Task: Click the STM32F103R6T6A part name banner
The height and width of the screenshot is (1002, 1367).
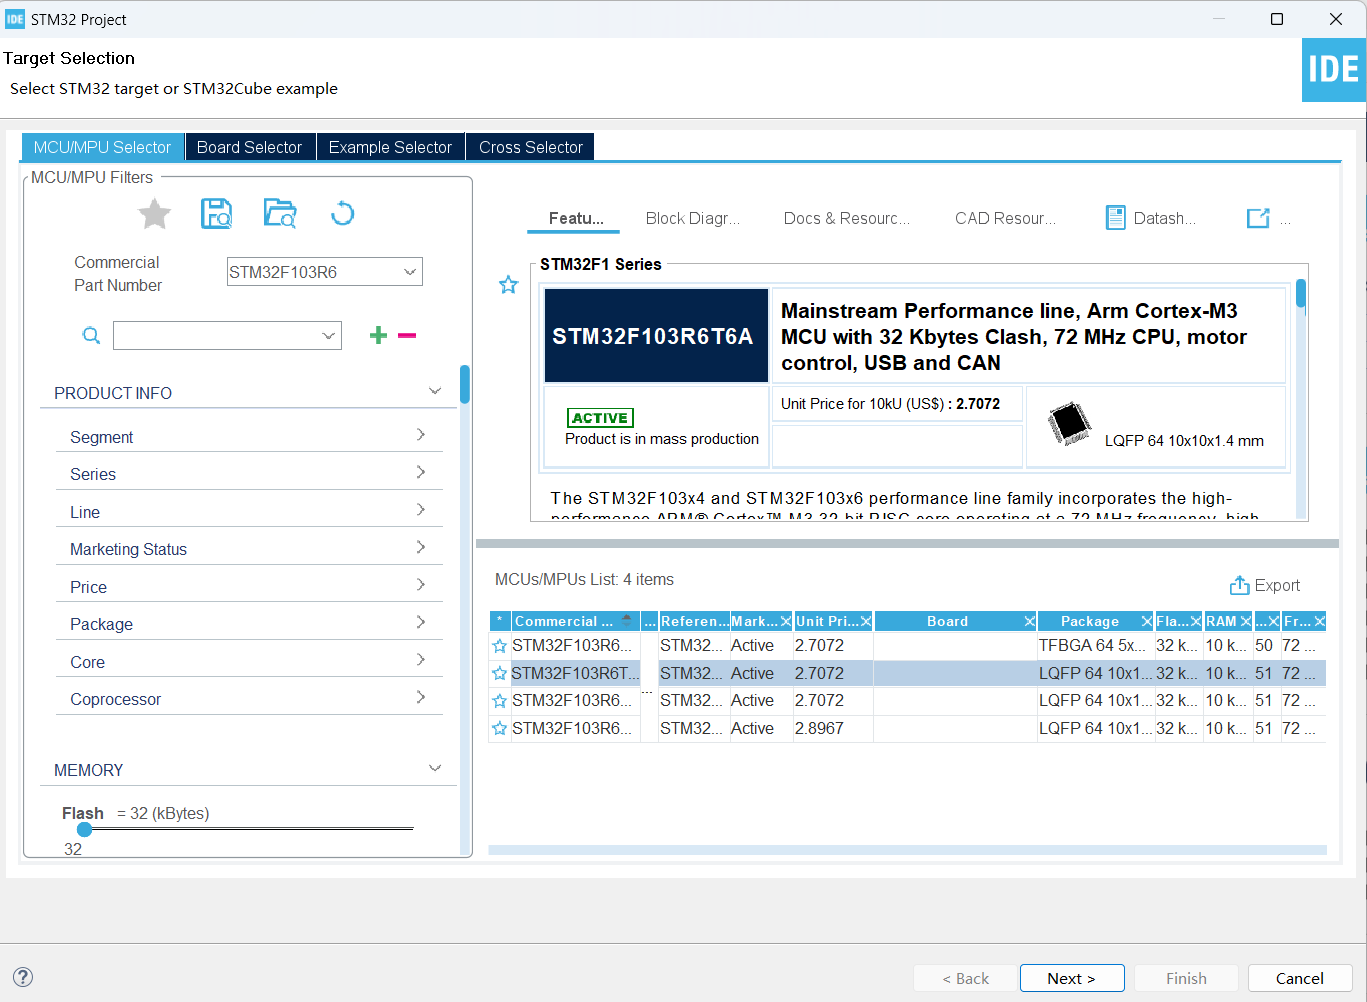Action: click(656, 336)
